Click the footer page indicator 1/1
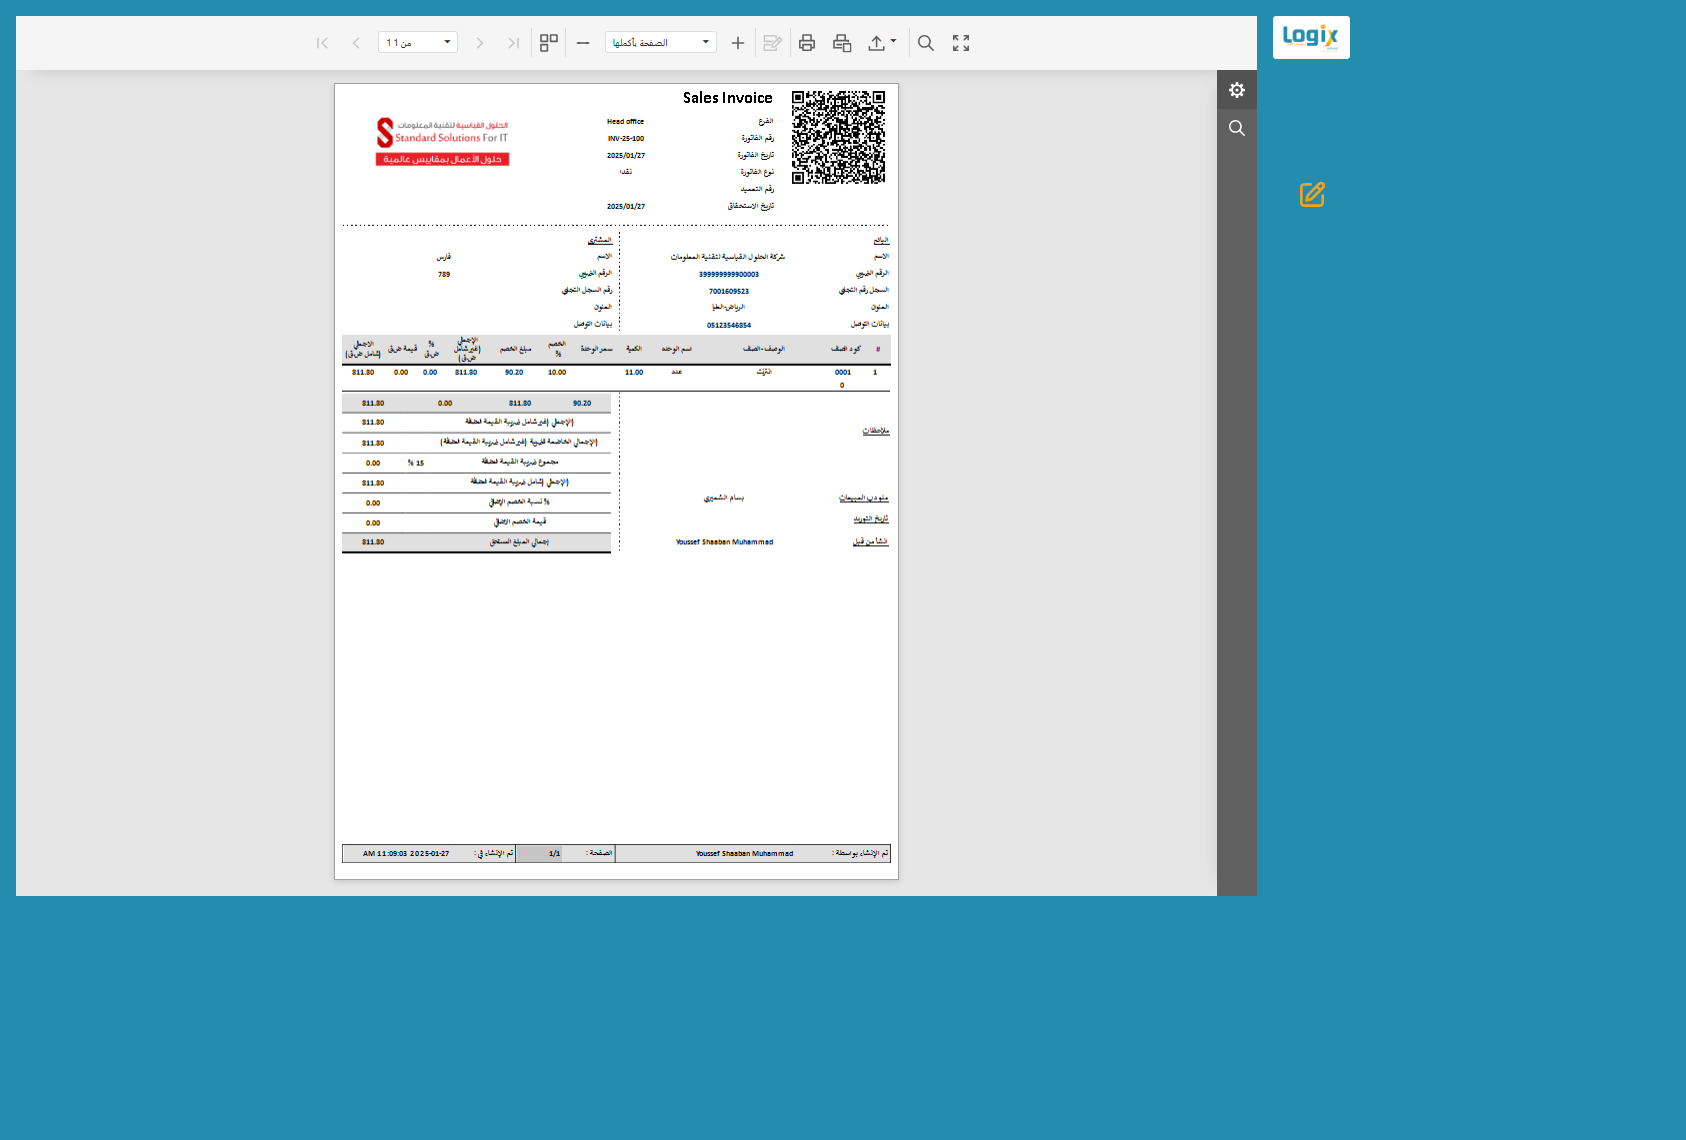Image resolution: width=1686 pixels, height=1140 pixels. pyautogui.click(x=554, y=854)
